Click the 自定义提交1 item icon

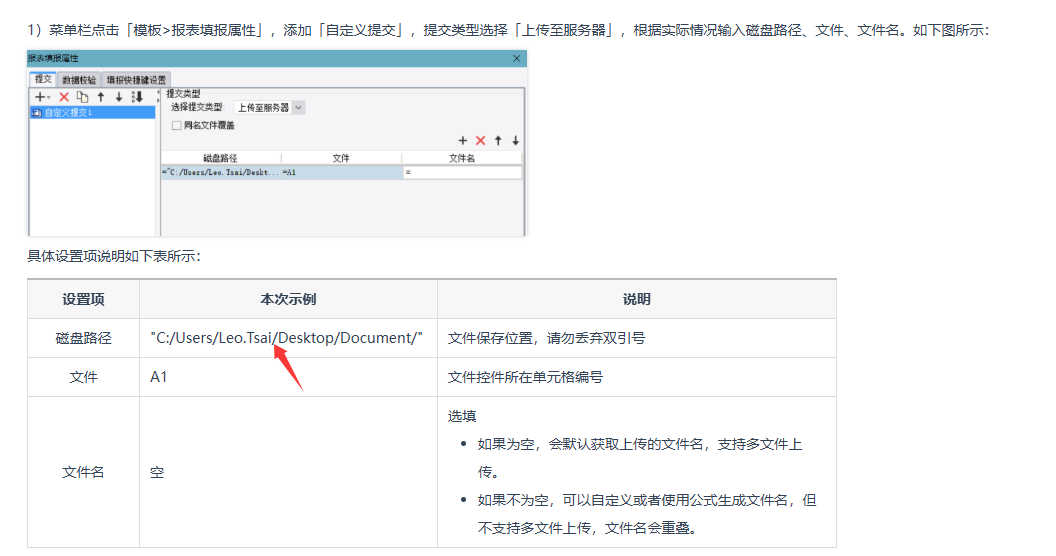tap(36, 113)
